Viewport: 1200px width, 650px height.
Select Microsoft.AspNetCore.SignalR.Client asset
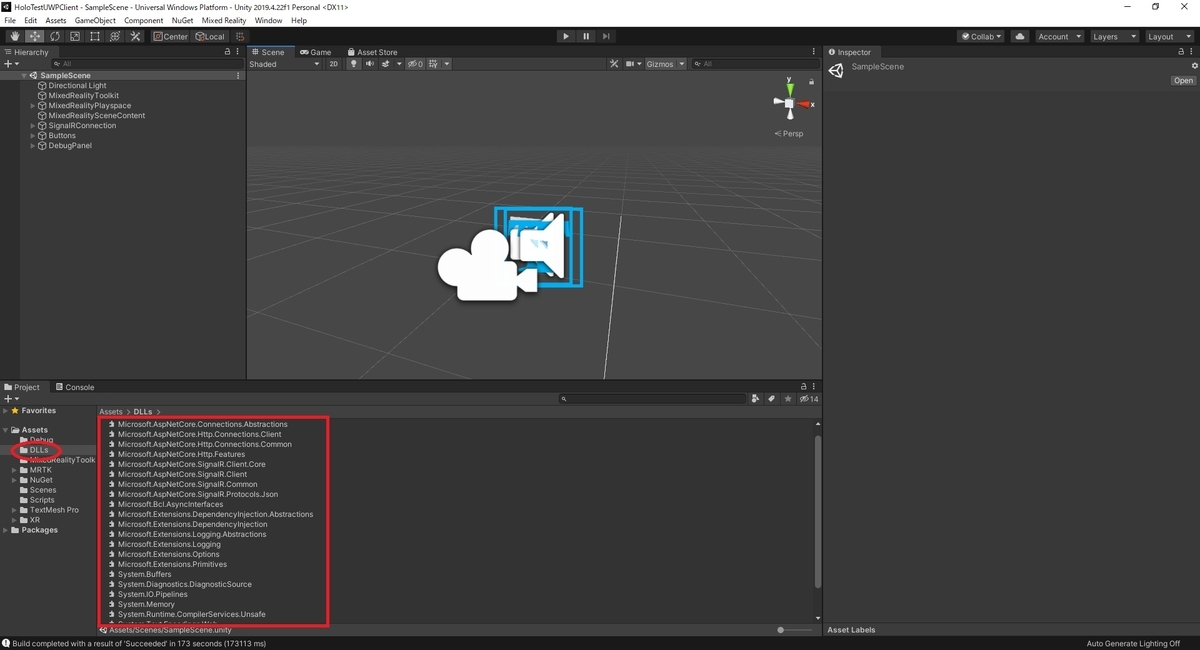click(x=182, y=474)
